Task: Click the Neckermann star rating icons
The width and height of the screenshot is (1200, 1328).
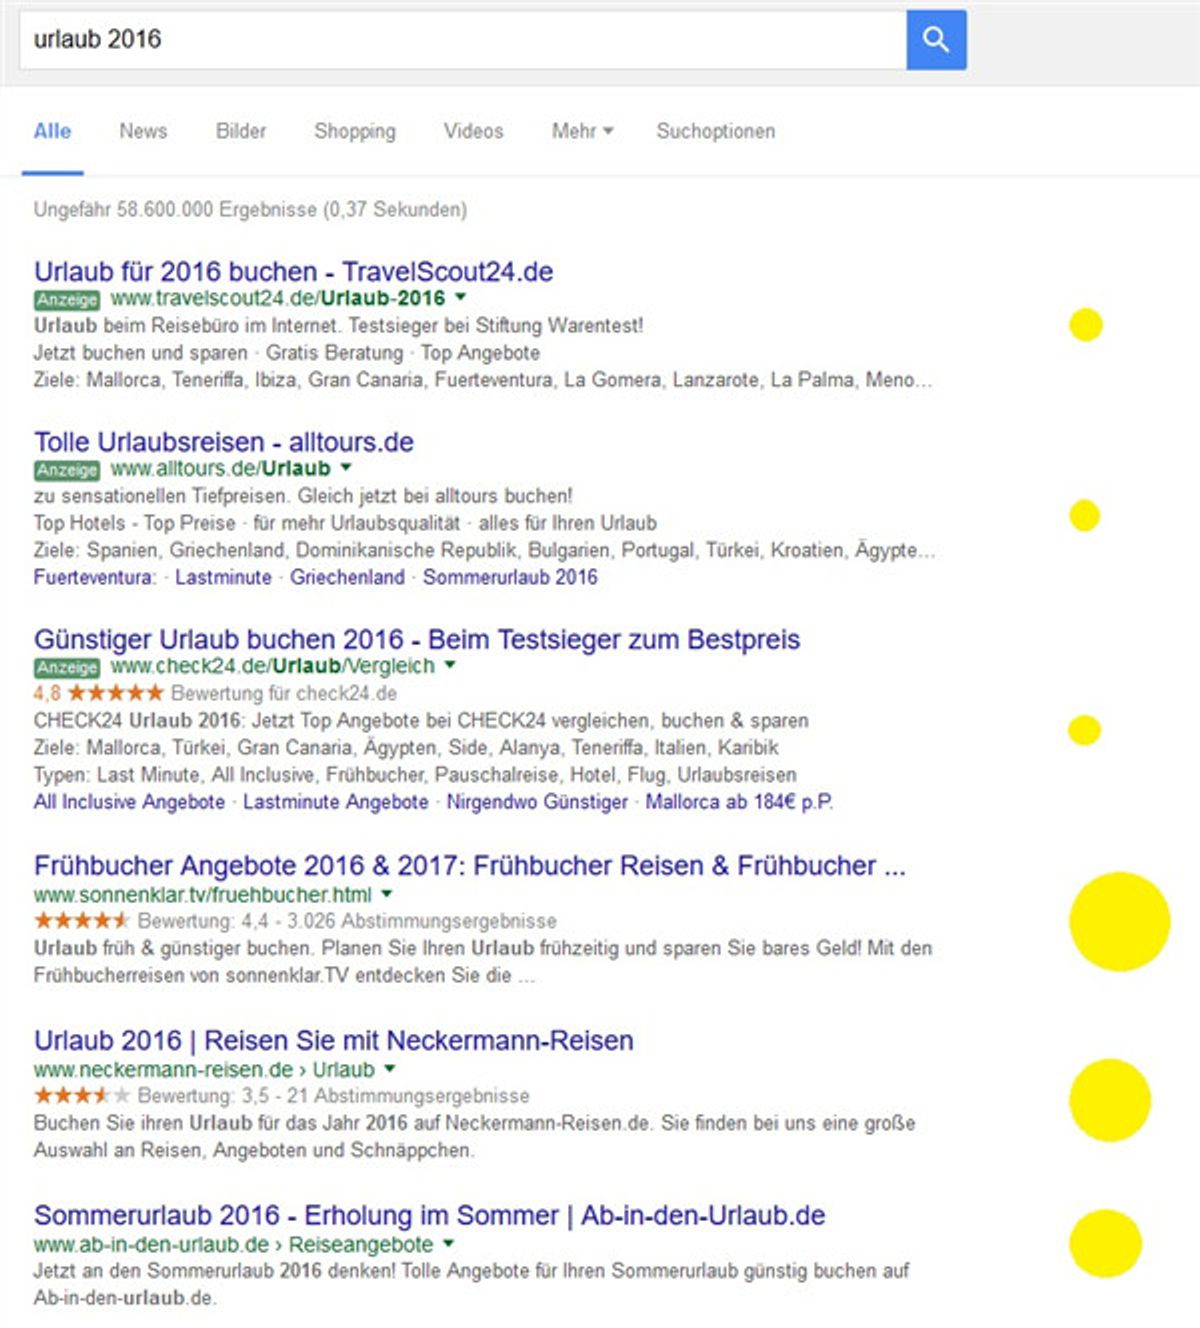Action: pyautogui.click(x=82, y=1095)
